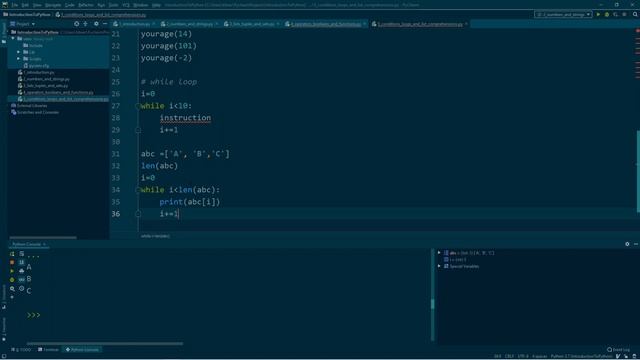Switch to the 3_lists_tuples_and_sets.py tab
The width and height of the screenshot is (640, 360).
pos(251,24)
